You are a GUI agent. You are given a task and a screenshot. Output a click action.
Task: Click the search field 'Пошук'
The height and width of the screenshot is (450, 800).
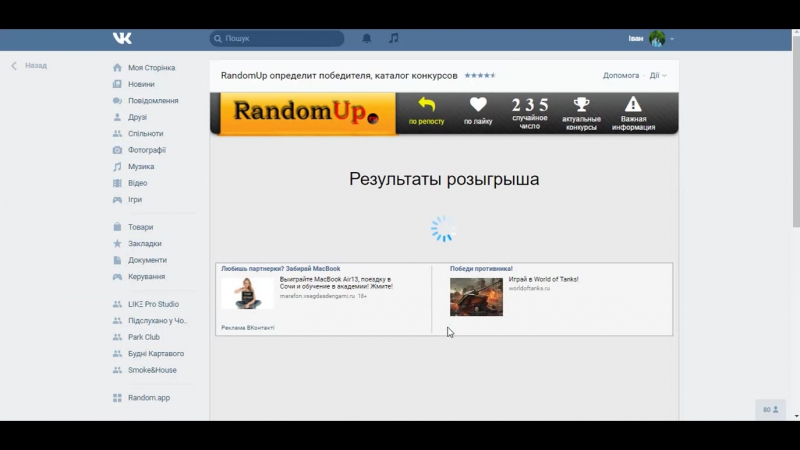click(x=277, y=38)
